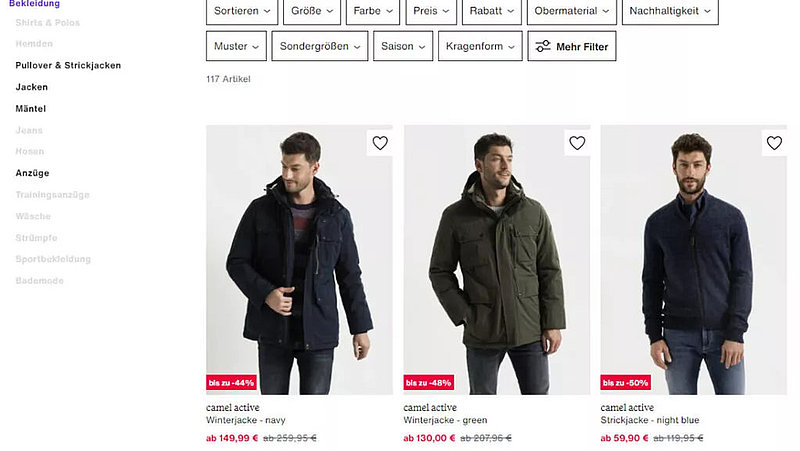Click the Mehr Filter button

click(572, 46)
